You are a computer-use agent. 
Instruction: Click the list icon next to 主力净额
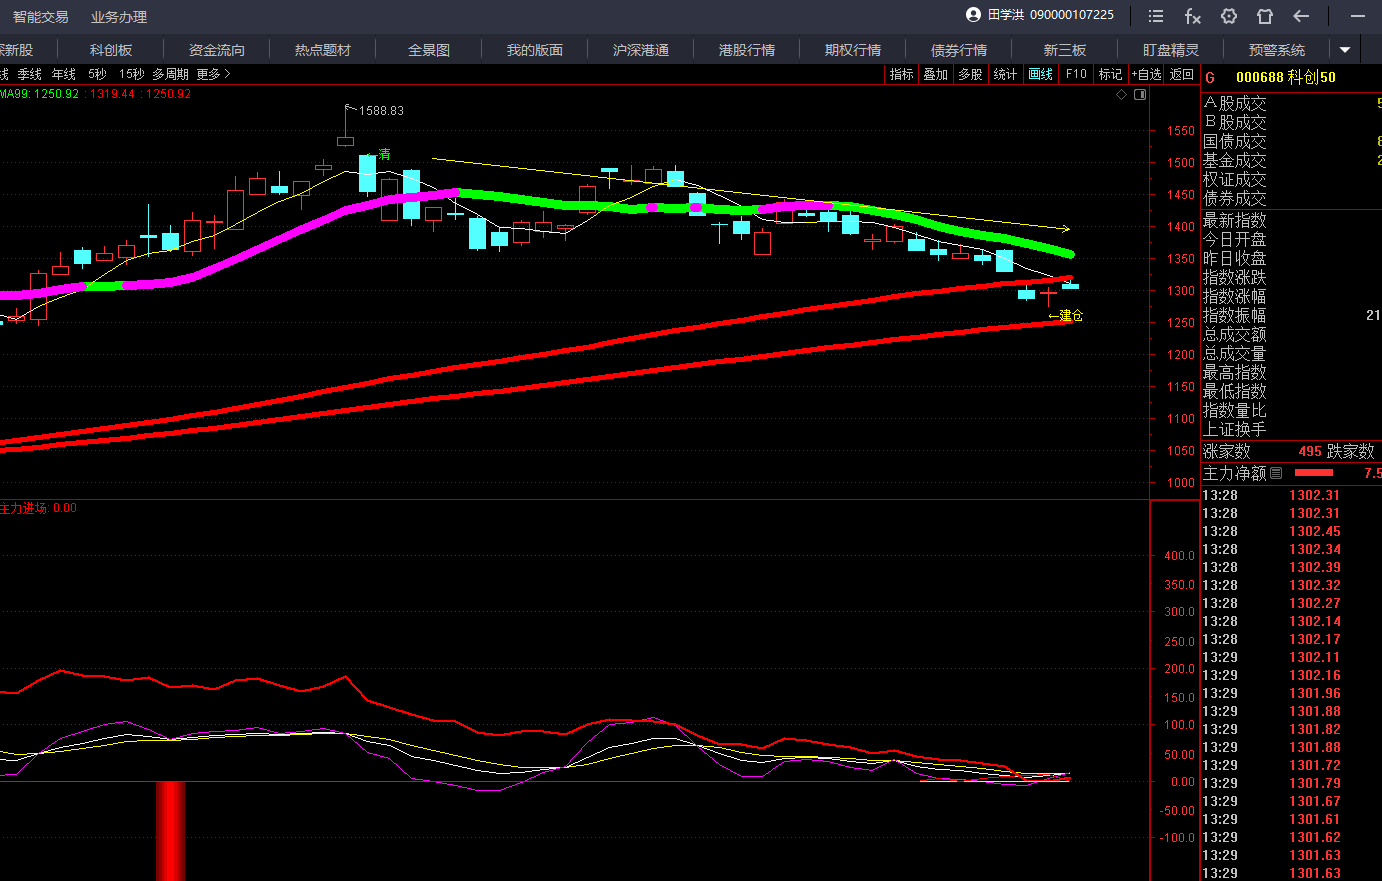[x=1276, y=473]
